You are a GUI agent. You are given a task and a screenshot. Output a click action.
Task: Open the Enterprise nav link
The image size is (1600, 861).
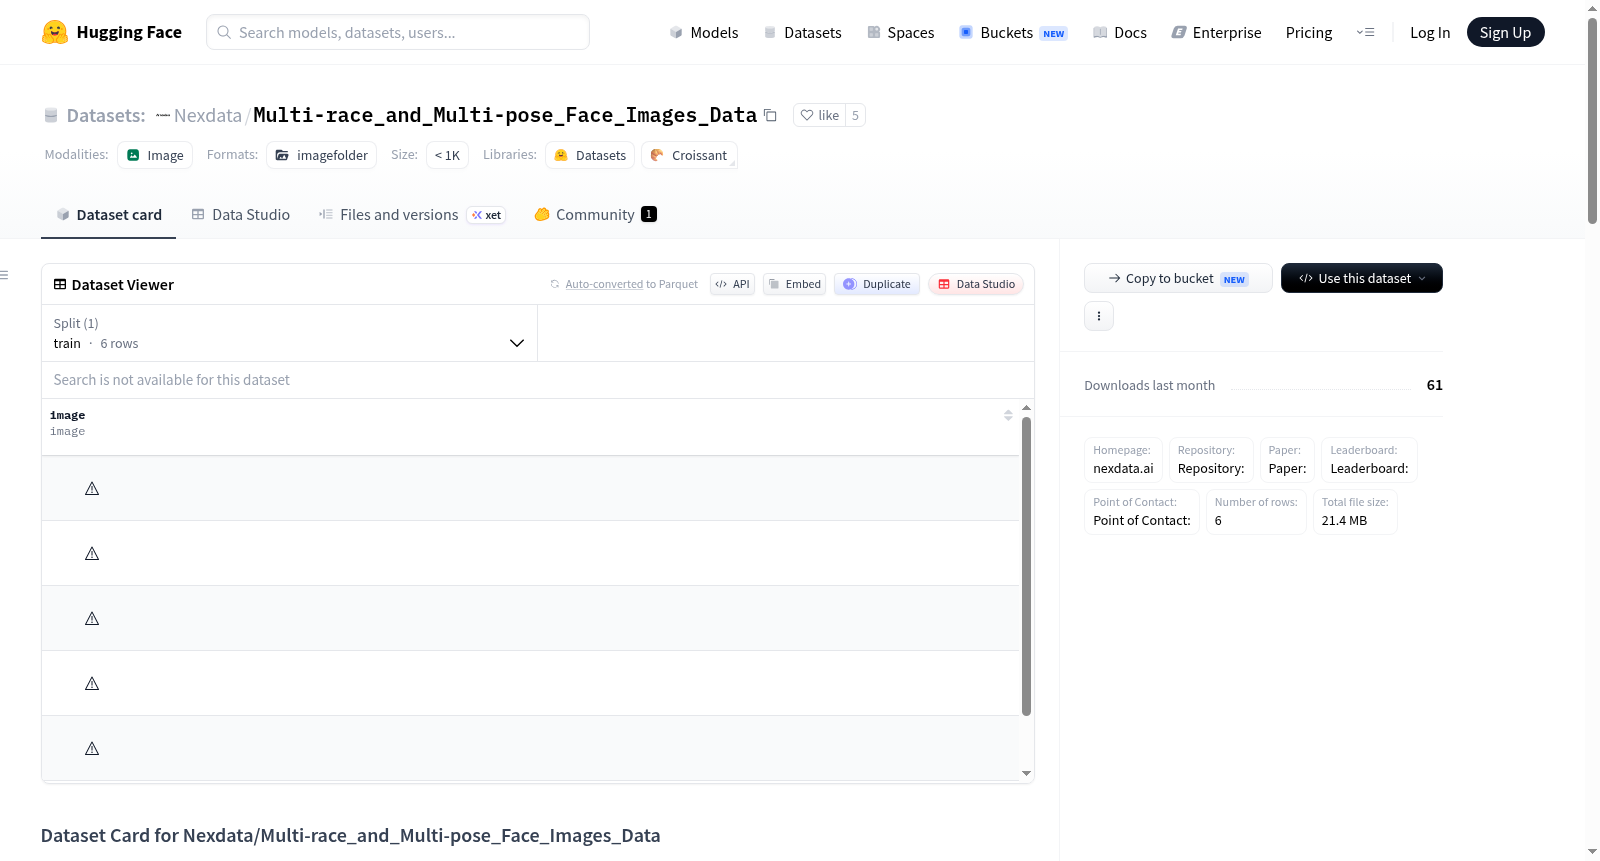click(x=1216, y=32)
